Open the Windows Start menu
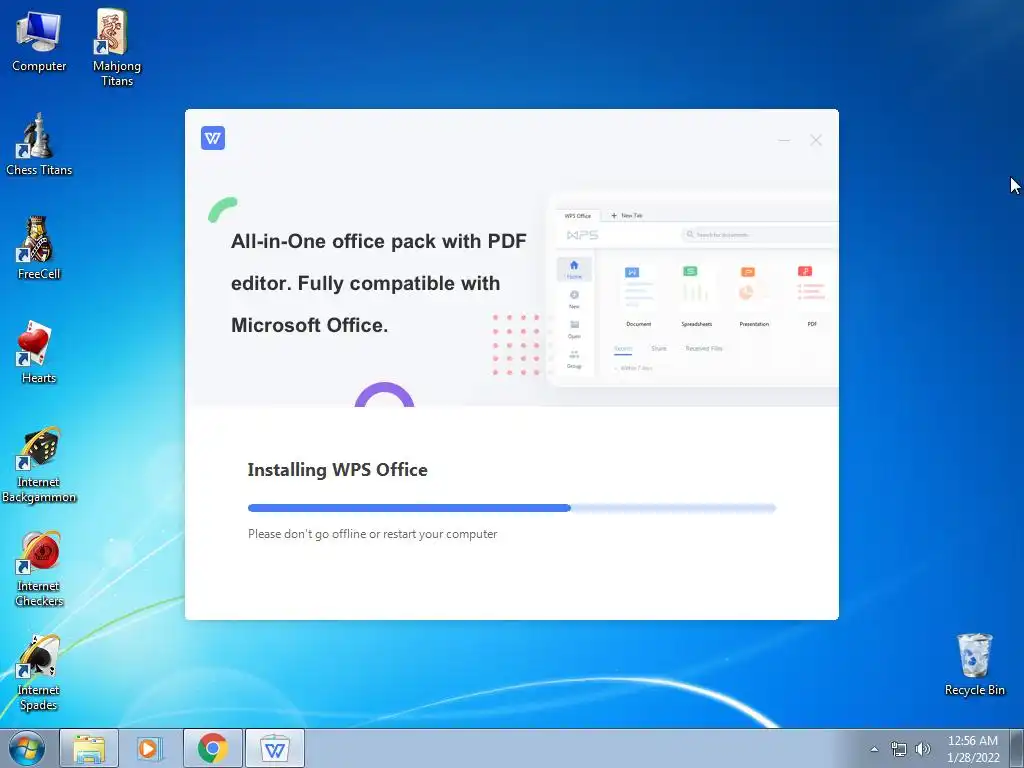Viewport: 1024px width, 768px height. (27, 748)
